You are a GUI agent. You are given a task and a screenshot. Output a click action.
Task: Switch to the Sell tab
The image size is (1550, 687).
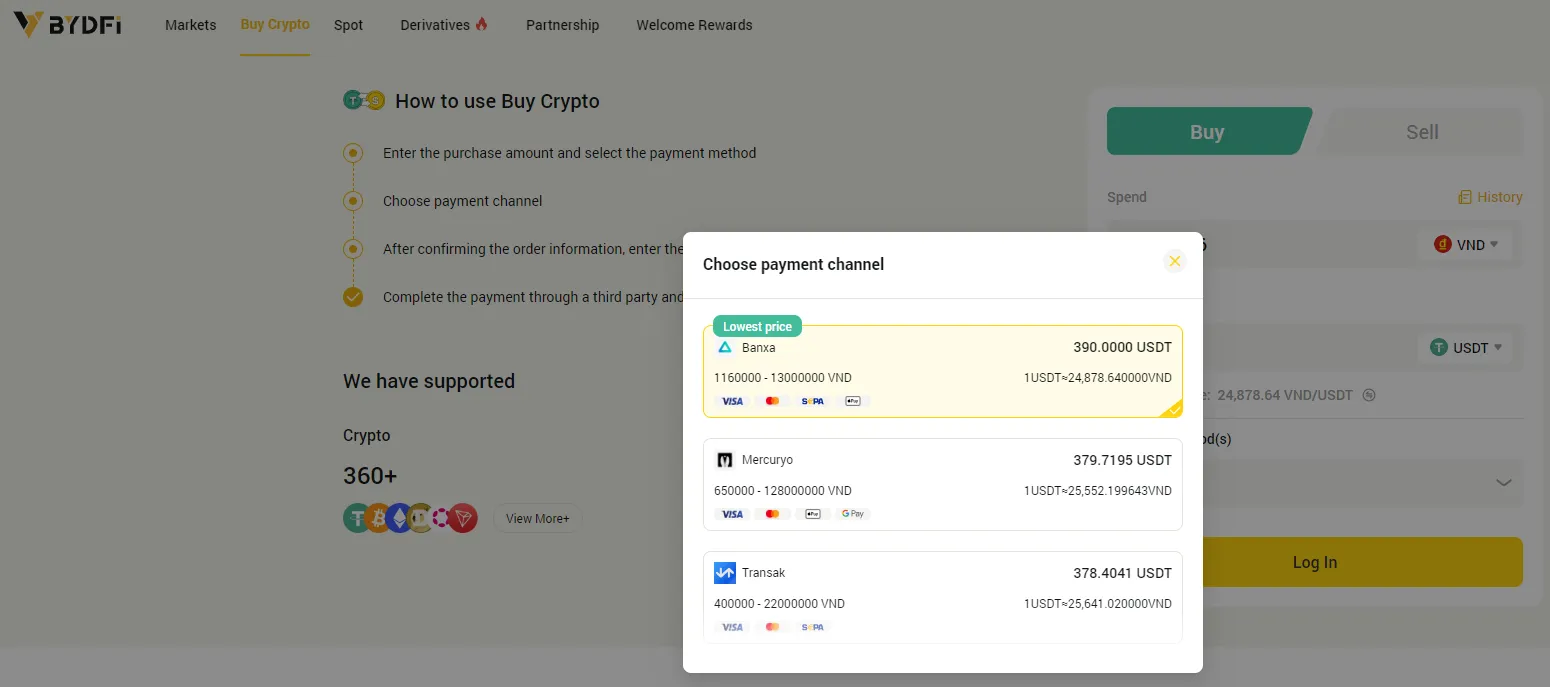[x=1422, y=132]
